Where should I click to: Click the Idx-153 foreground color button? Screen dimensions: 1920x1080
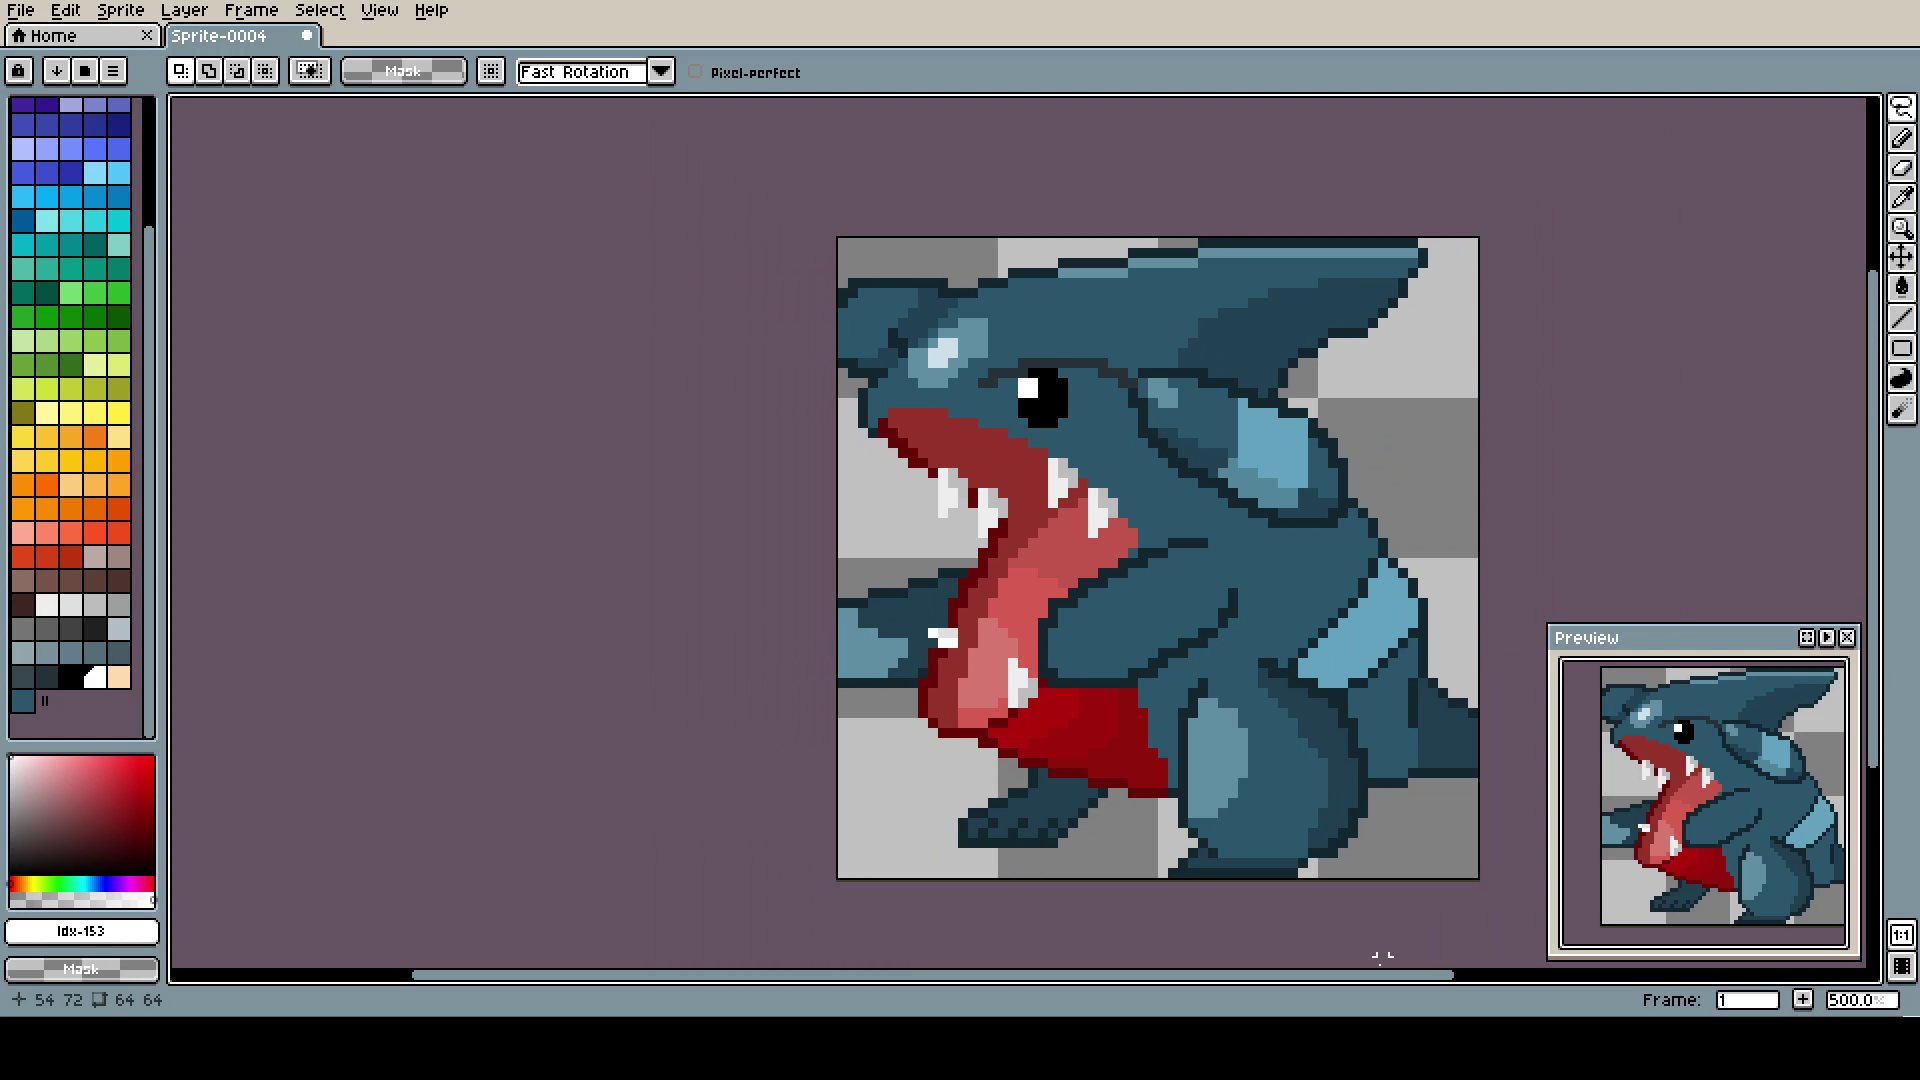81,931
